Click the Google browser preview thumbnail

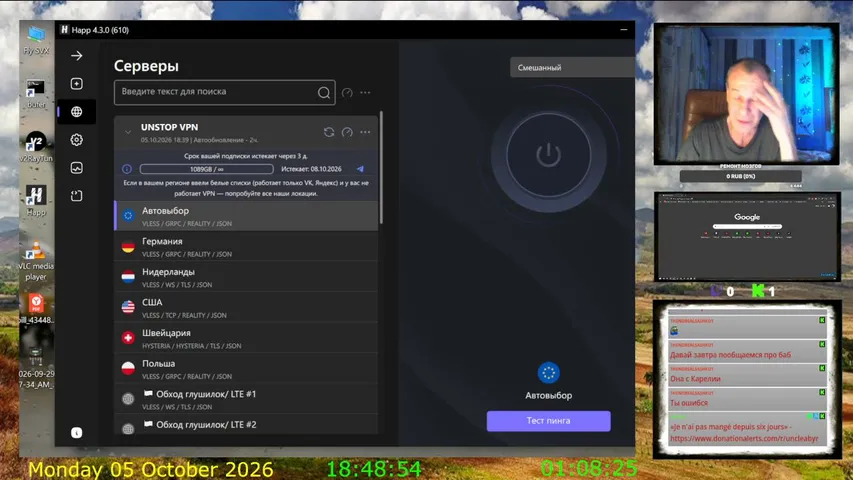coord(747,236)
